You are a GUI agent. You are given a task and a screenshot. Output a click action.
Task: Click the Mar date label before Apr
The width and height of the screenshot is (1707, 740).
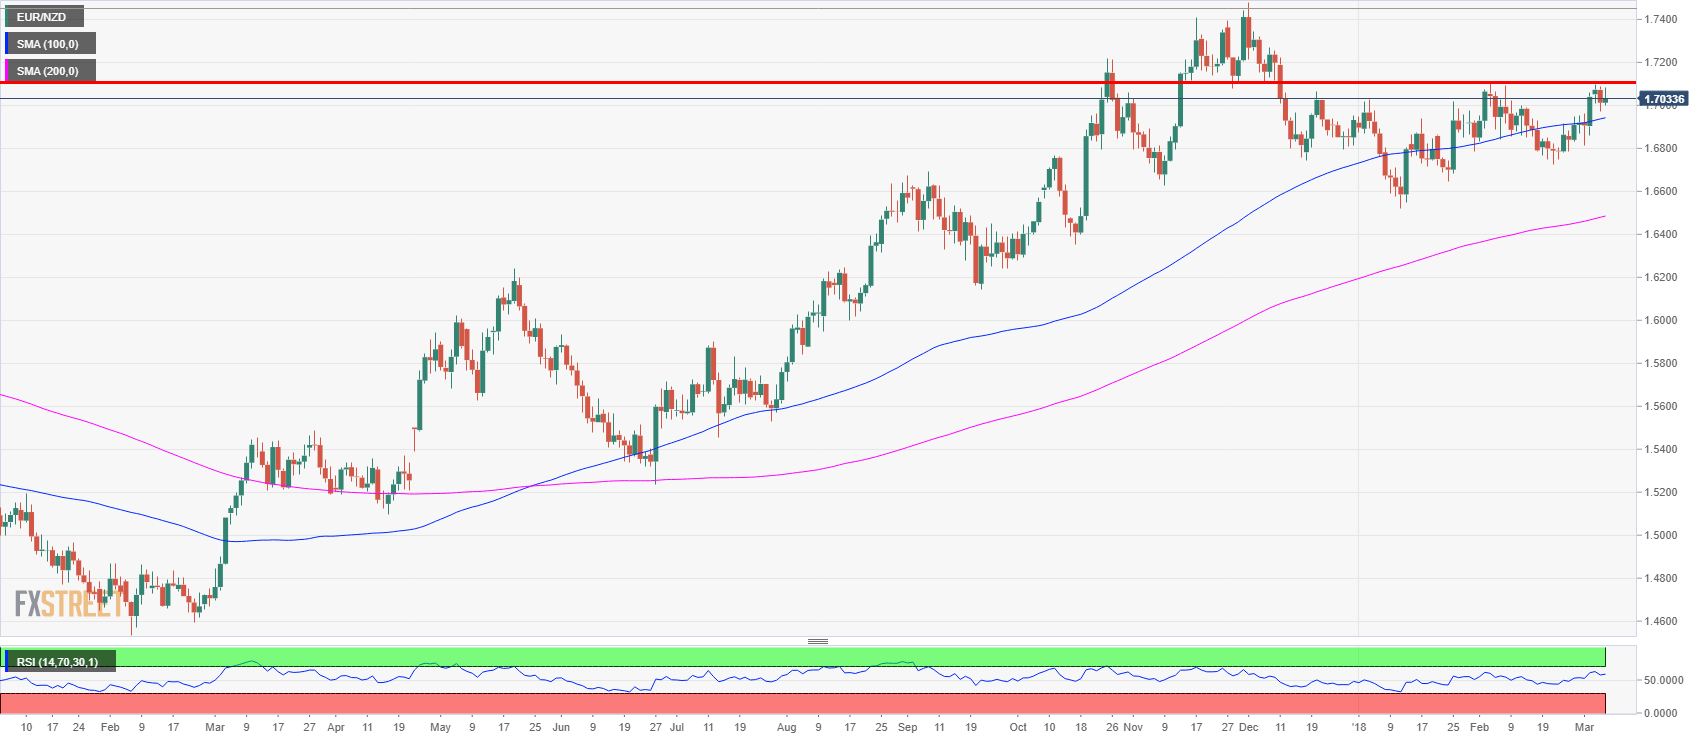tap(214, 727)
